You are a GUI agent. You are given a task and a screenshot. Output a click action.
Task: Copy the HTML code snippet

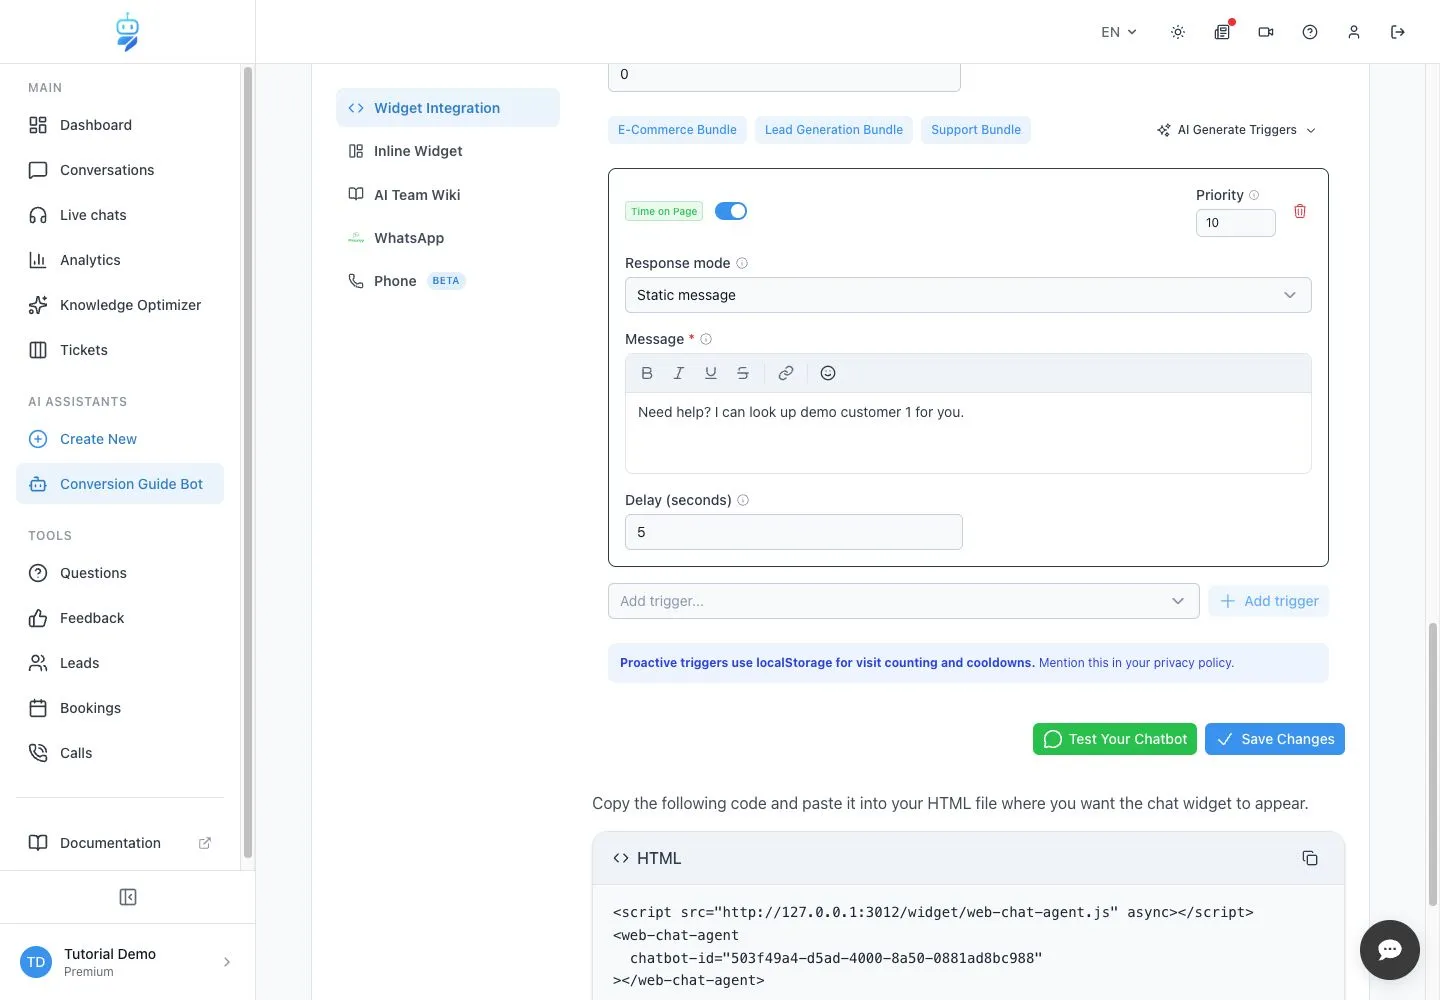pos(1310,858)
